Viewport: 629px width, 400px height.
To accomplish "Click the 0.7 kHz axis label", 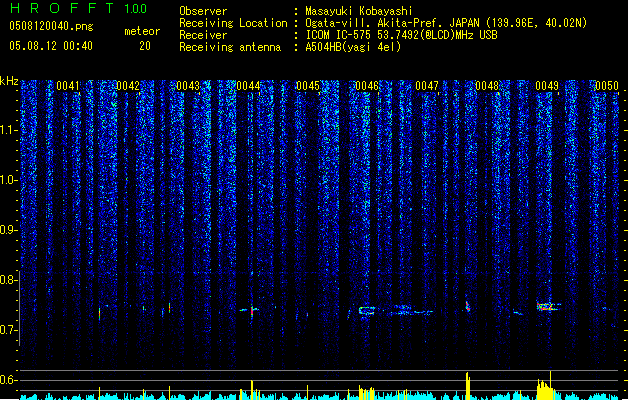I will pos(9,330).
